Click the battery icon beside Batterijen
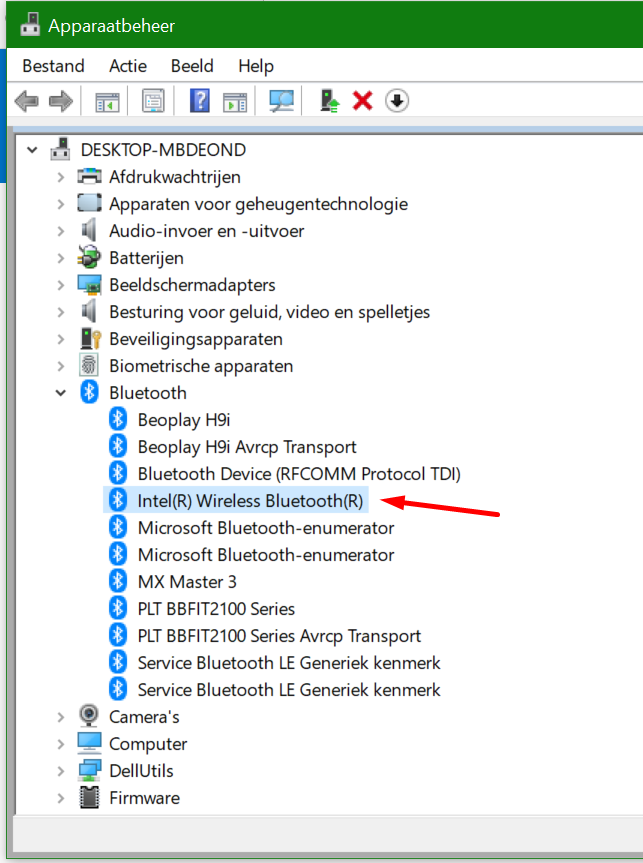 [x=89, y=258]
